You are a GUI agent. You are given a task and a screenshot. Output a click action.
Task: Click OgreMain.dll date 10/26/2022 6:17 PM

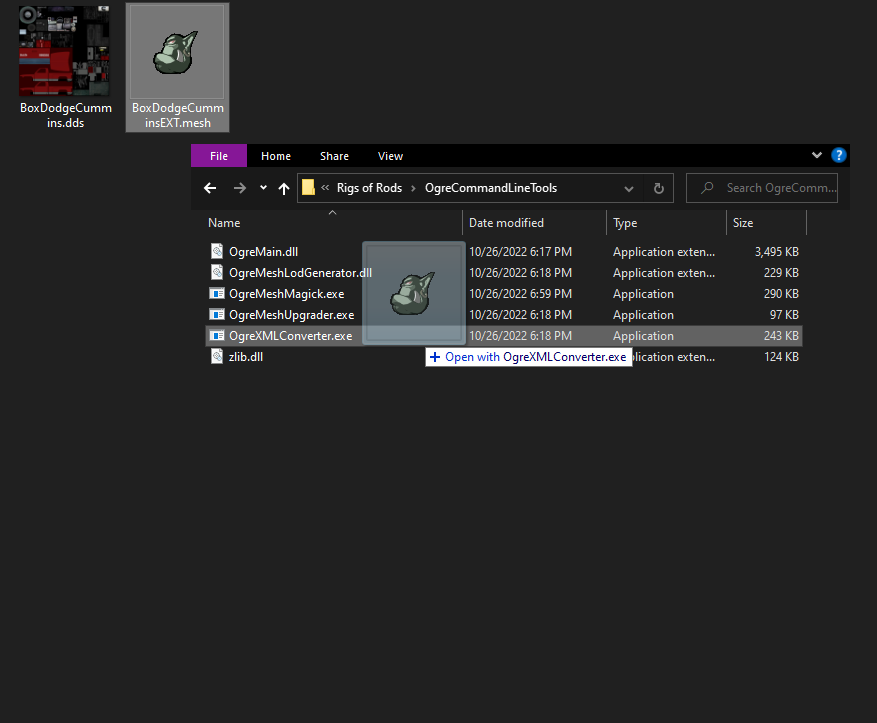(x=520, y=252)
